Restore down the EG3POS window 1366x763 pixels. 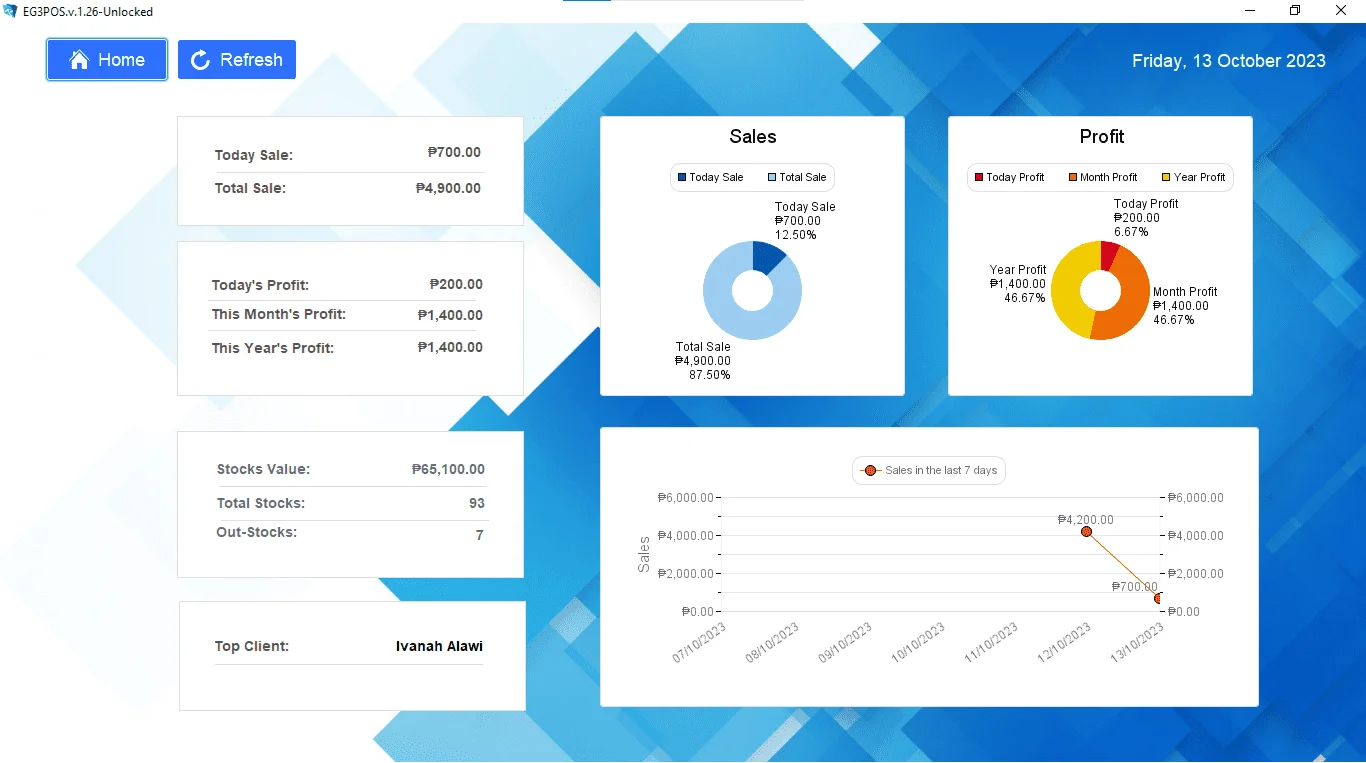click(1296, 11)
